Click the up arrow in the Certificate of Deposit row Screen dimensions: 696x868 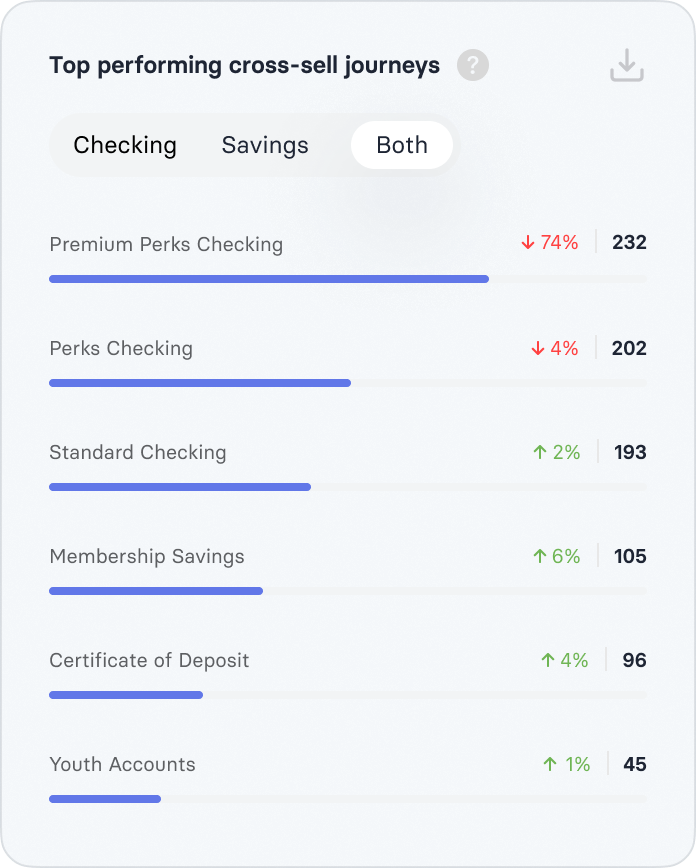point(548,660)
